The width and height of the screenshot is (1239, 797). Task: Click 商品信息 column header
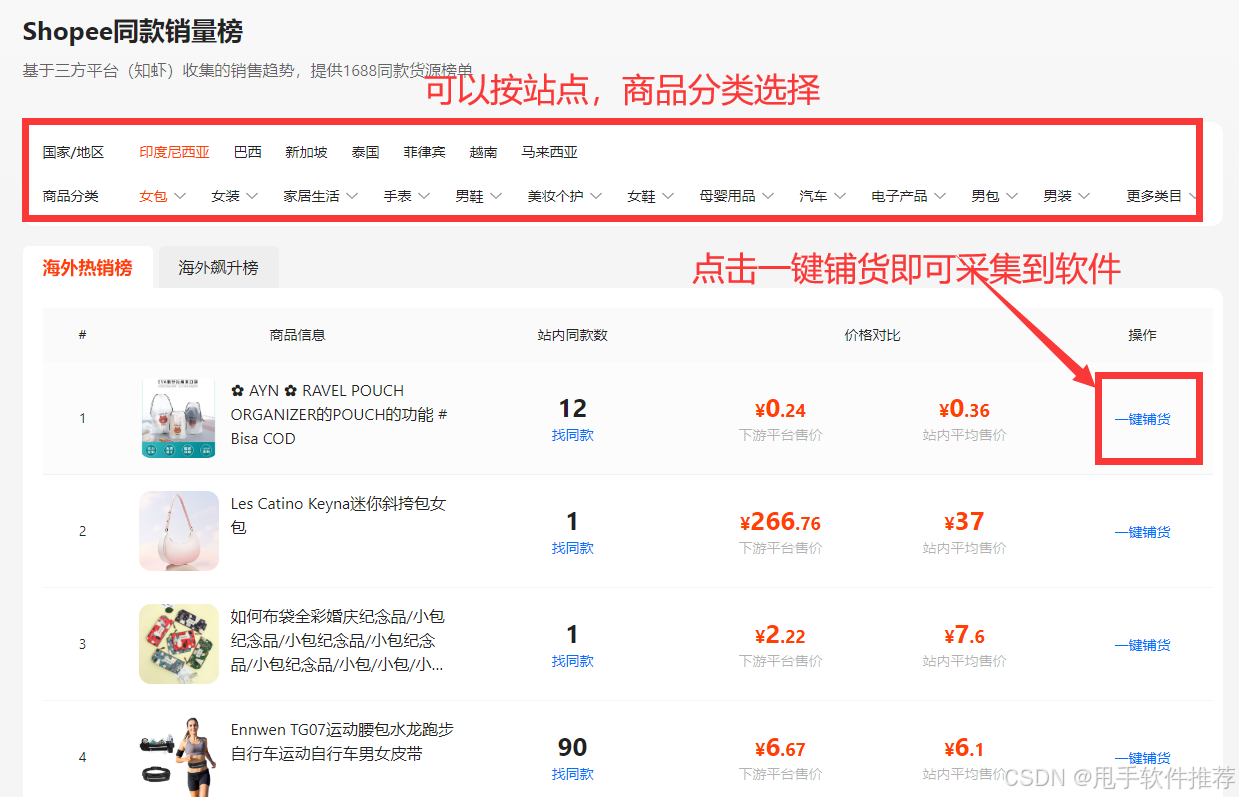pyautogui.click(x=298, y=335)
